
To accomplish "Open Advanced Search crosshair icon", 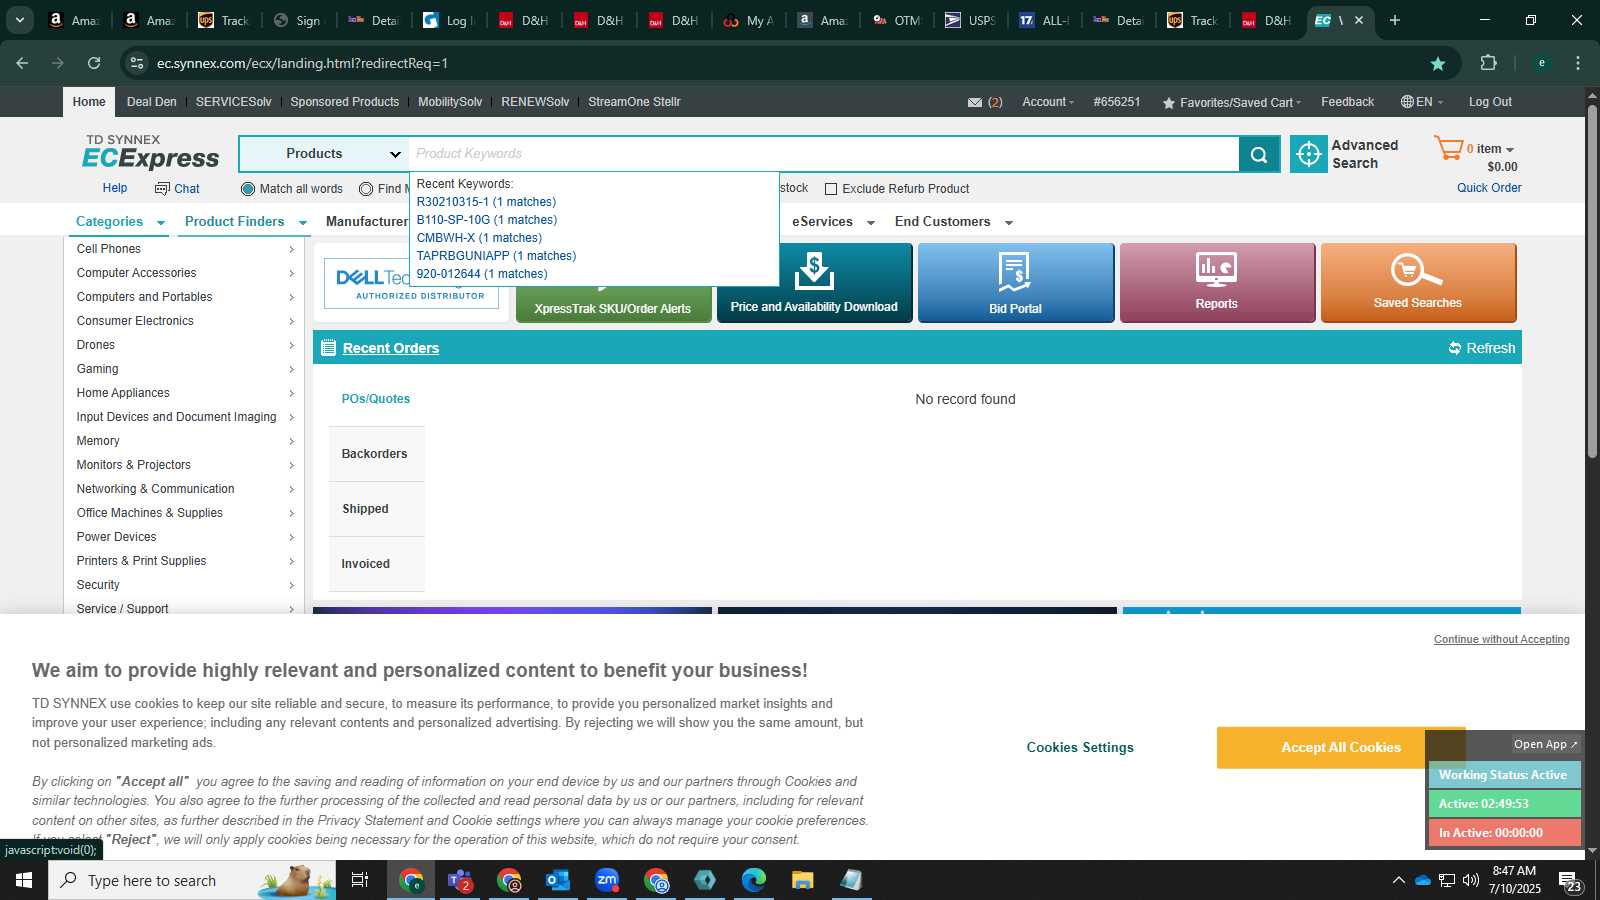I will click(1309, 154).
